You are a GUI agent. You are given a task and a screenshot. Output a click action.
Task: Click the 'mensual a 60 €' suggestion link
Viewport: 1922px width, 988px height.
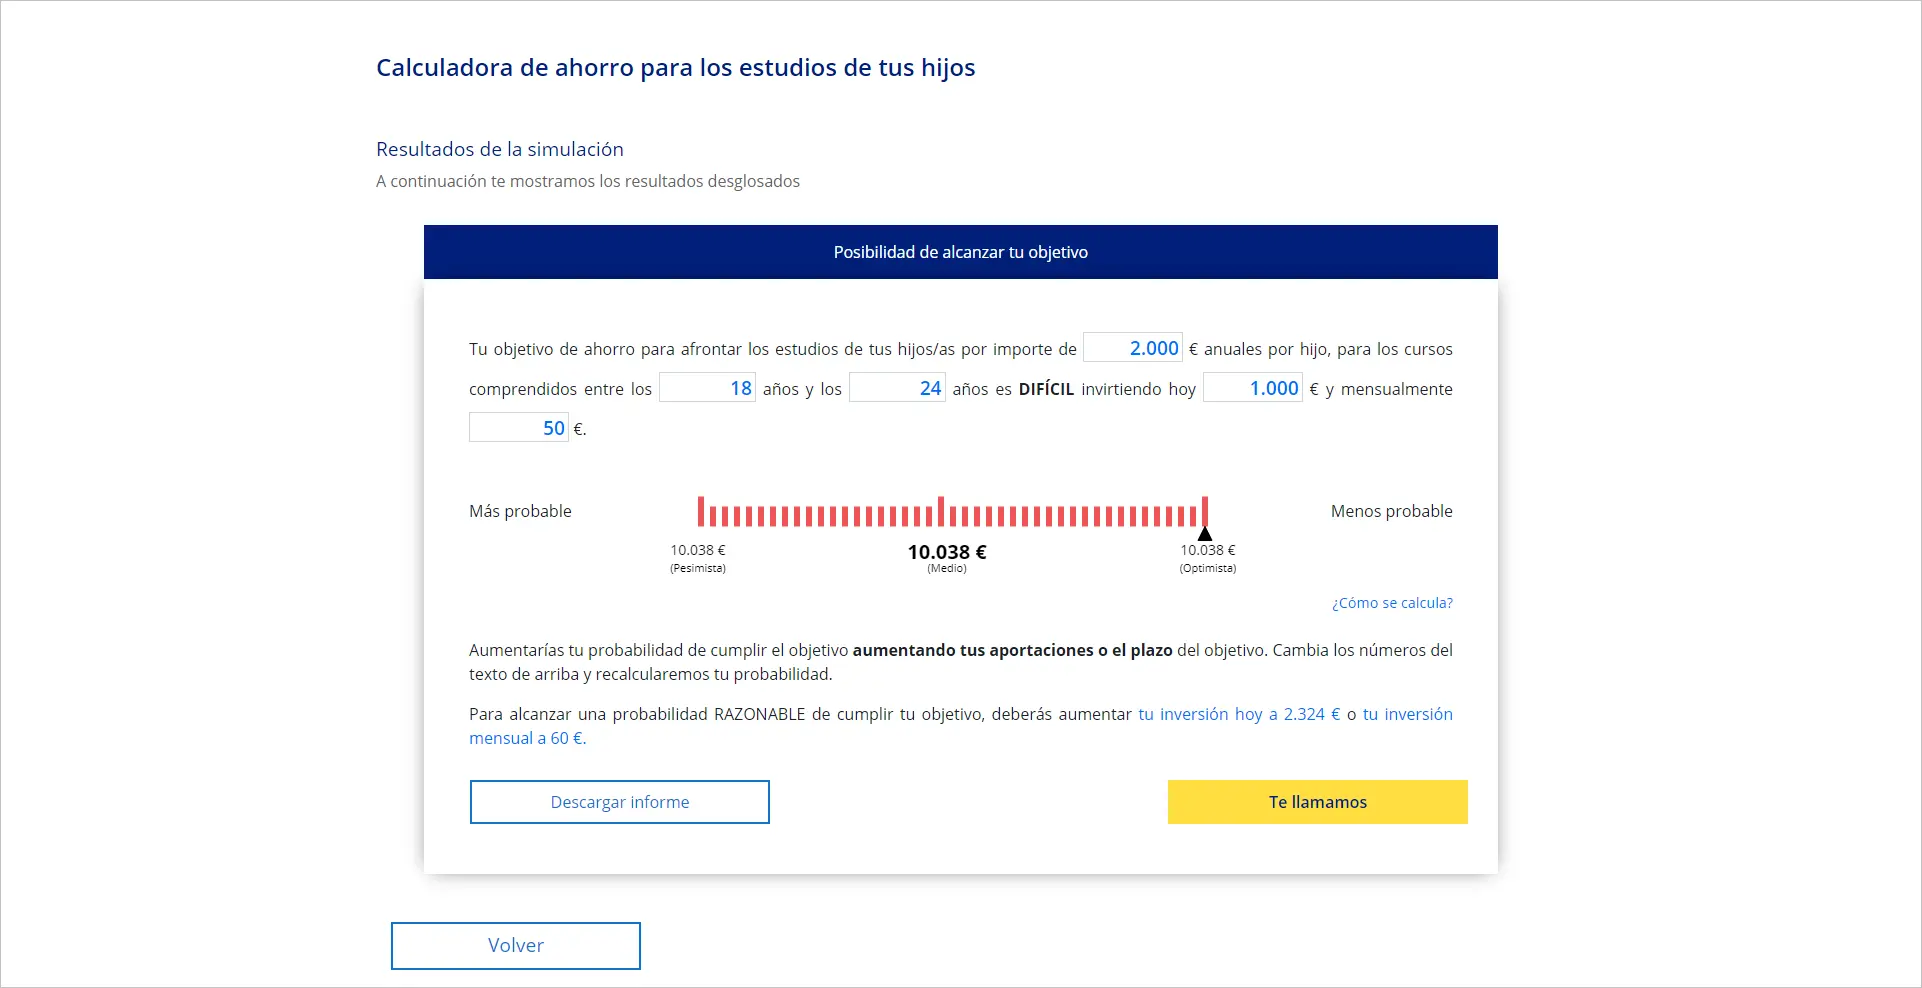(527, 738)
